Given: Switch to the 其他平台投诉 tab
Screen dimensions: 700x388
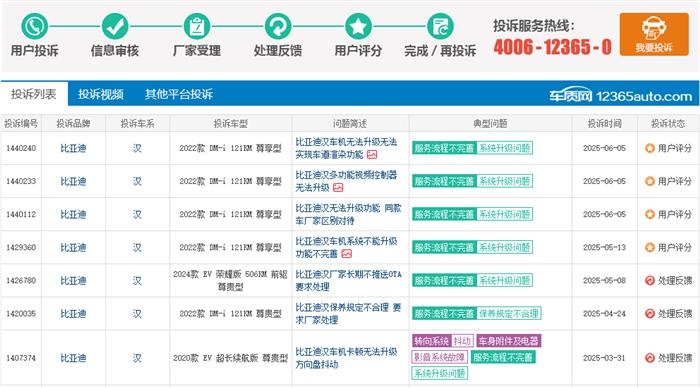Looking at the screenshot, I should [x=179, y=94].
